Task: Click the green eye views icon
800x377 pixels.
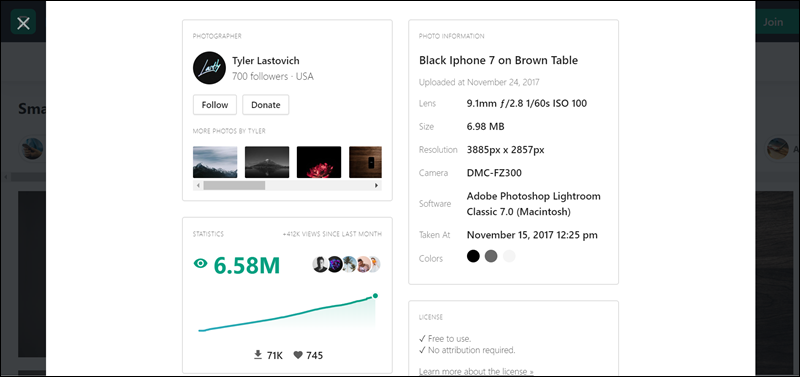Action: [201, 263]
